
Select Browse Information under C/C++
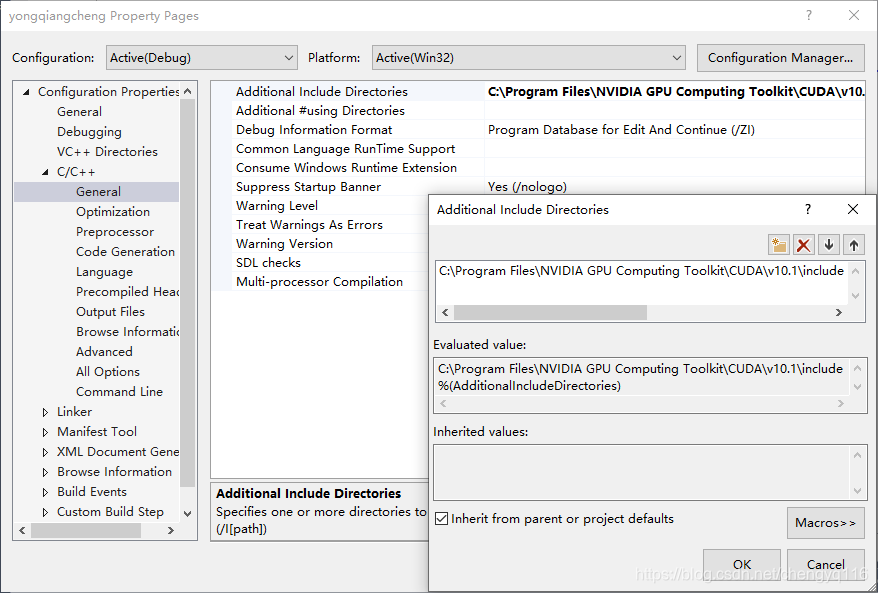[128, 331]
